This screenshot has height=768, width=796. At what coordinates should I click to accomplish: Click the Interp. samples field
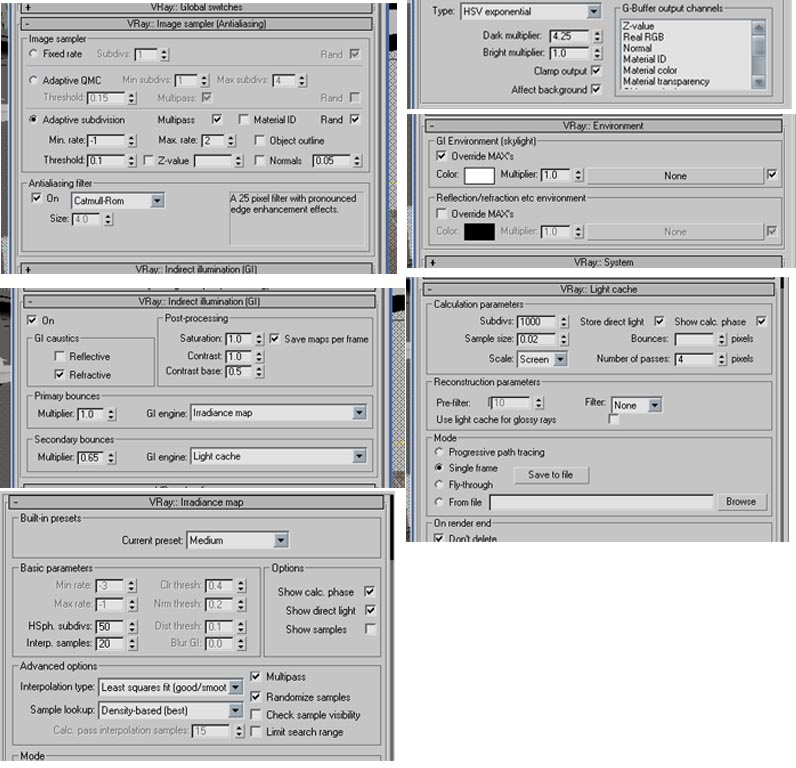click(x=110, y=644)
